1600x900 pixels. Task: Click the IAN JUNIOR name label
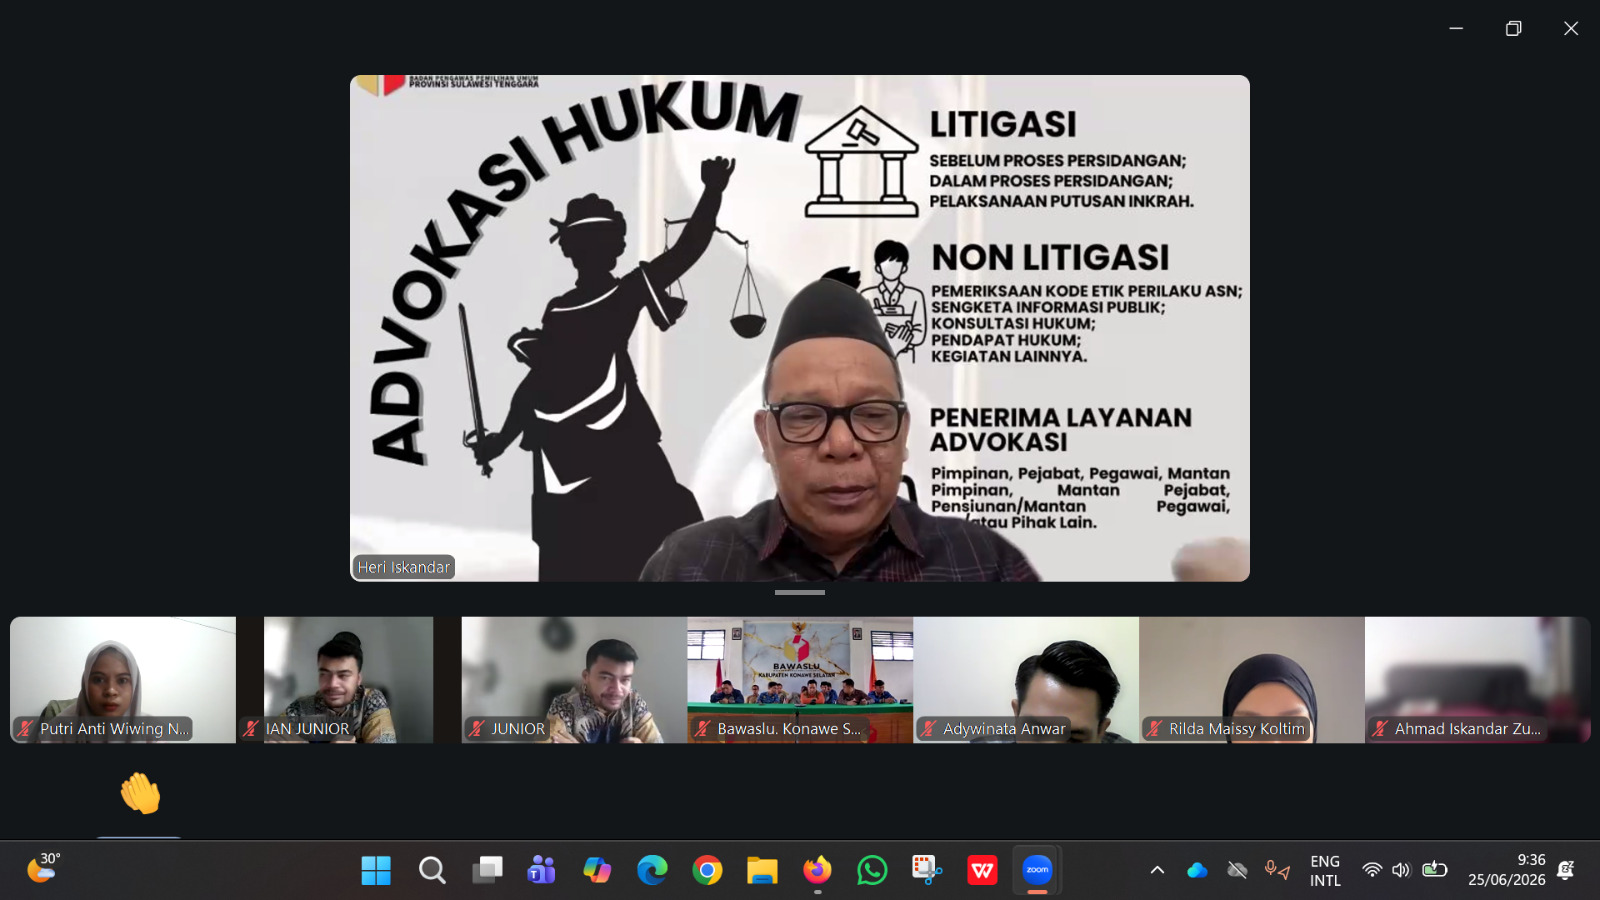tap(308, 729)
